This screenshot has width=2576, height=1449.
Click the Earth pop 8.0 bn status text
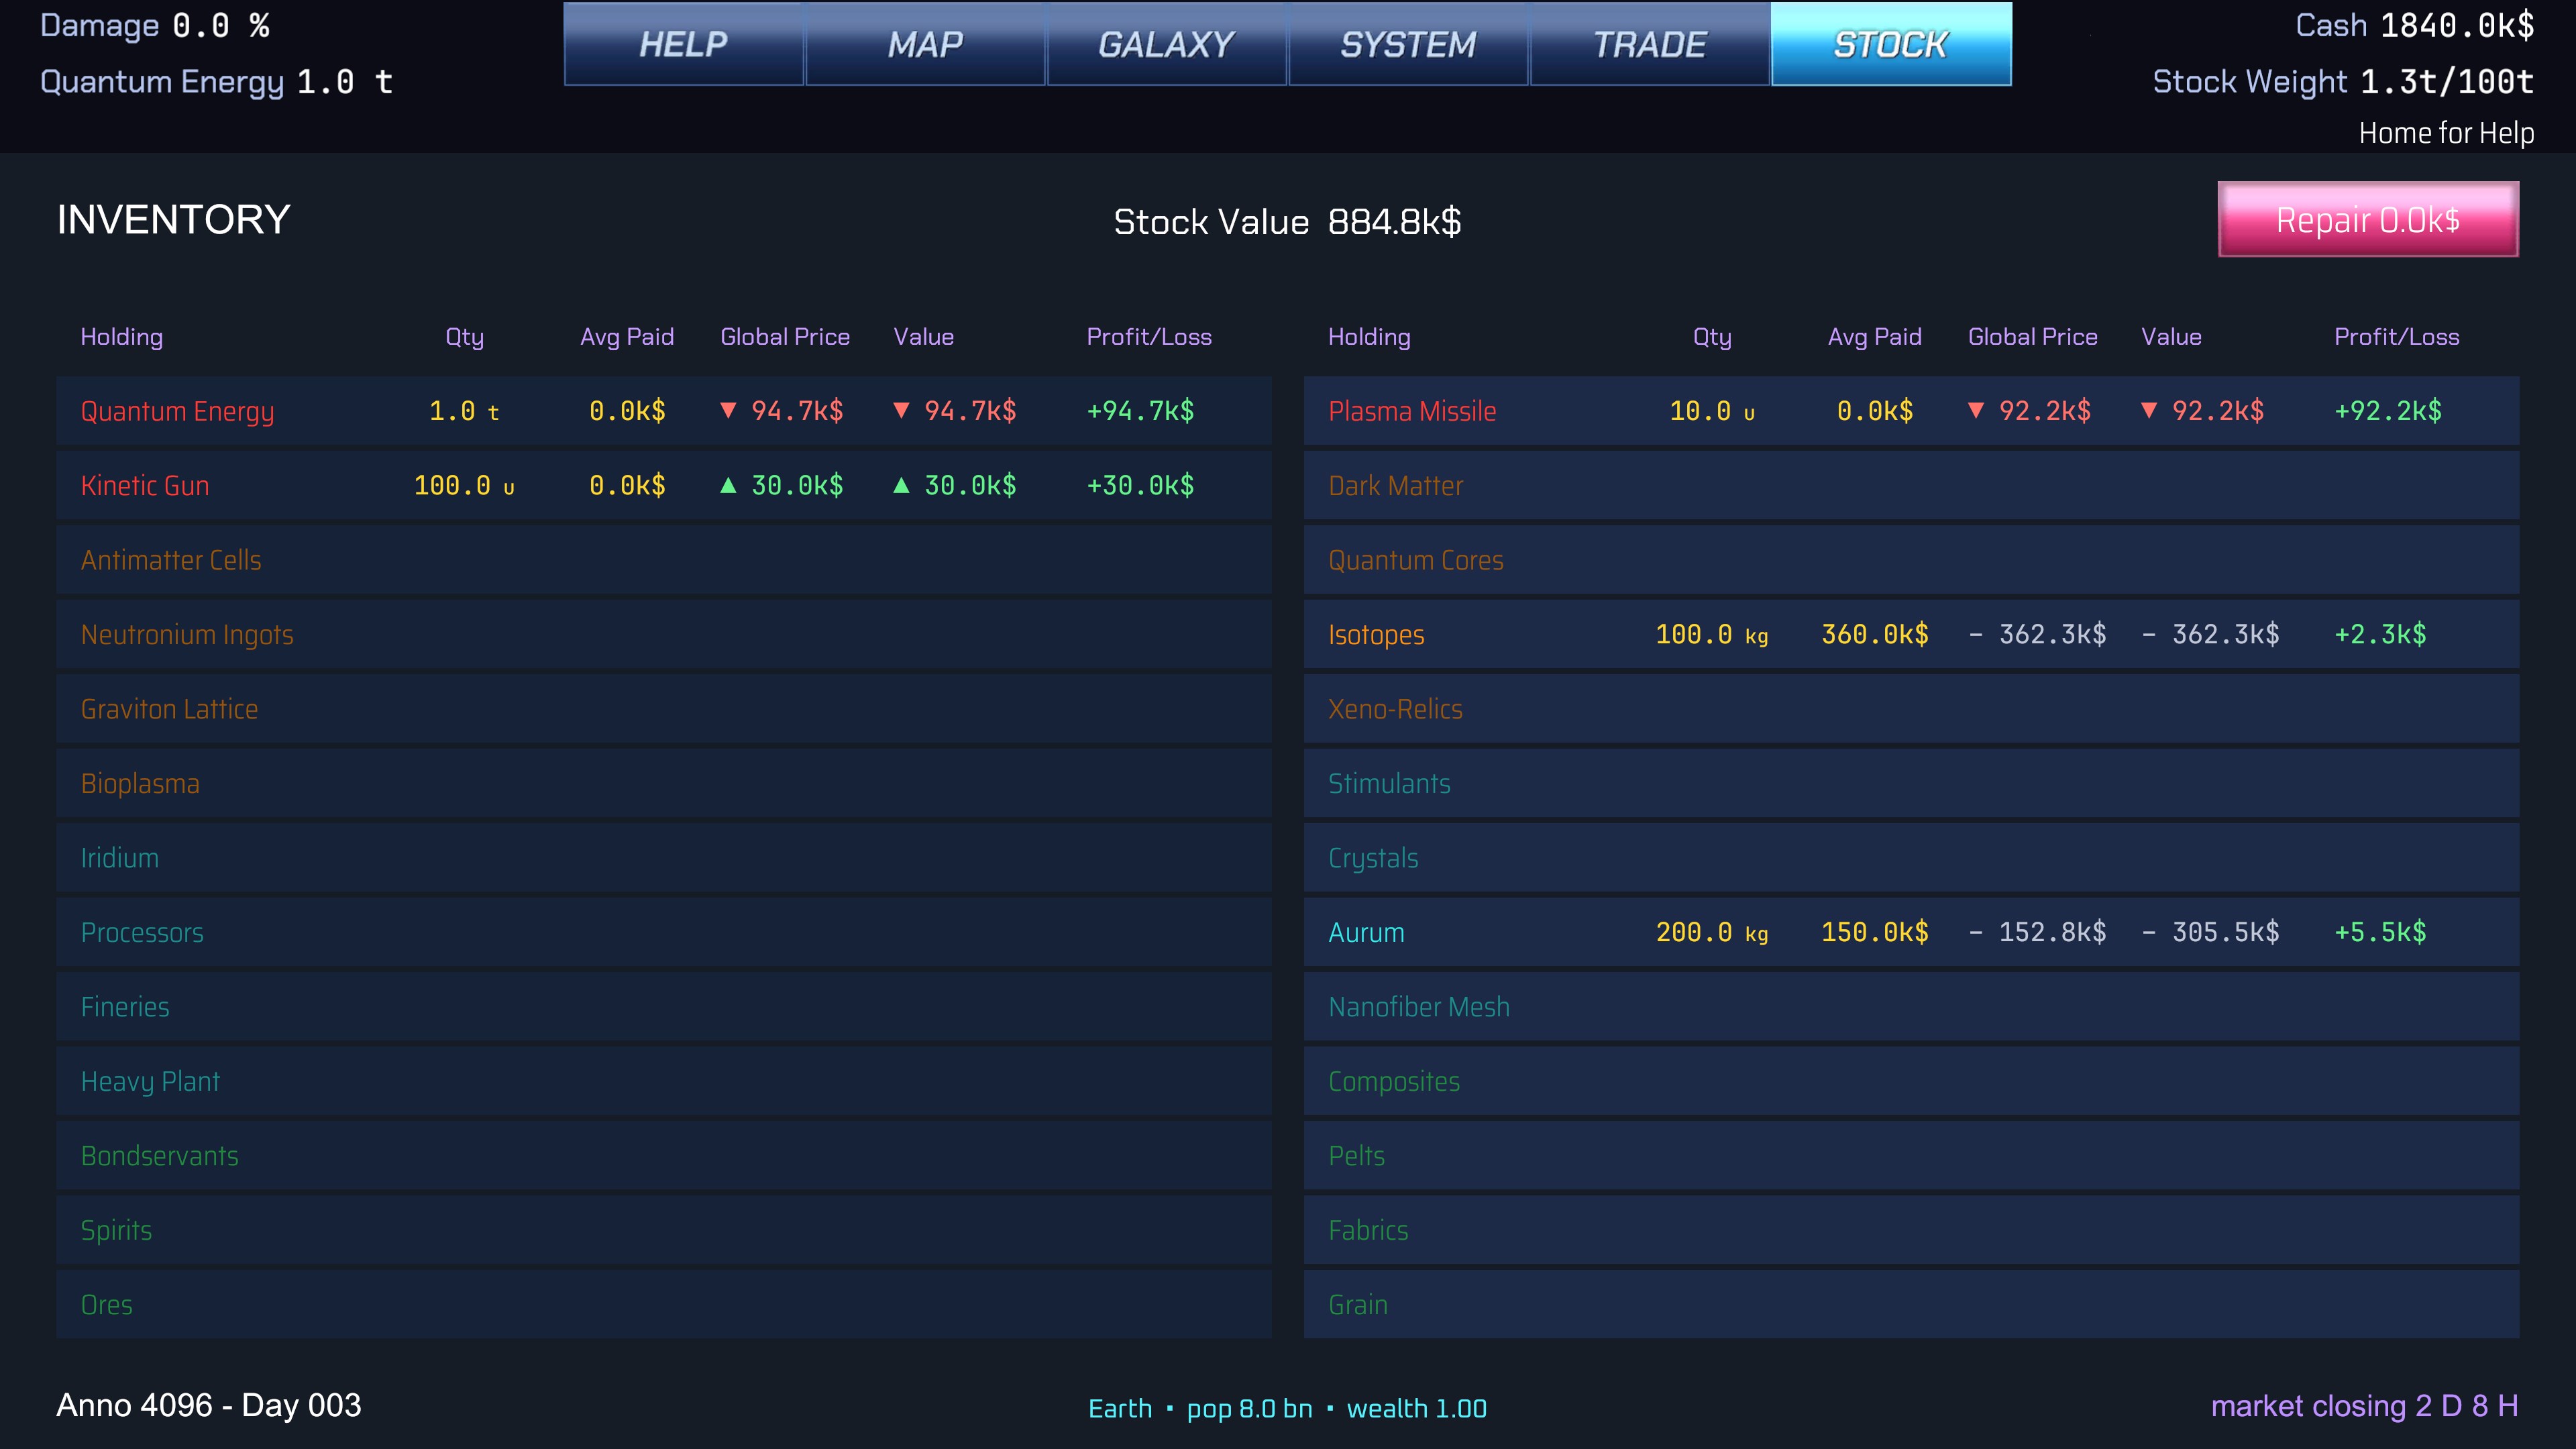(x=1287, y=1408)
